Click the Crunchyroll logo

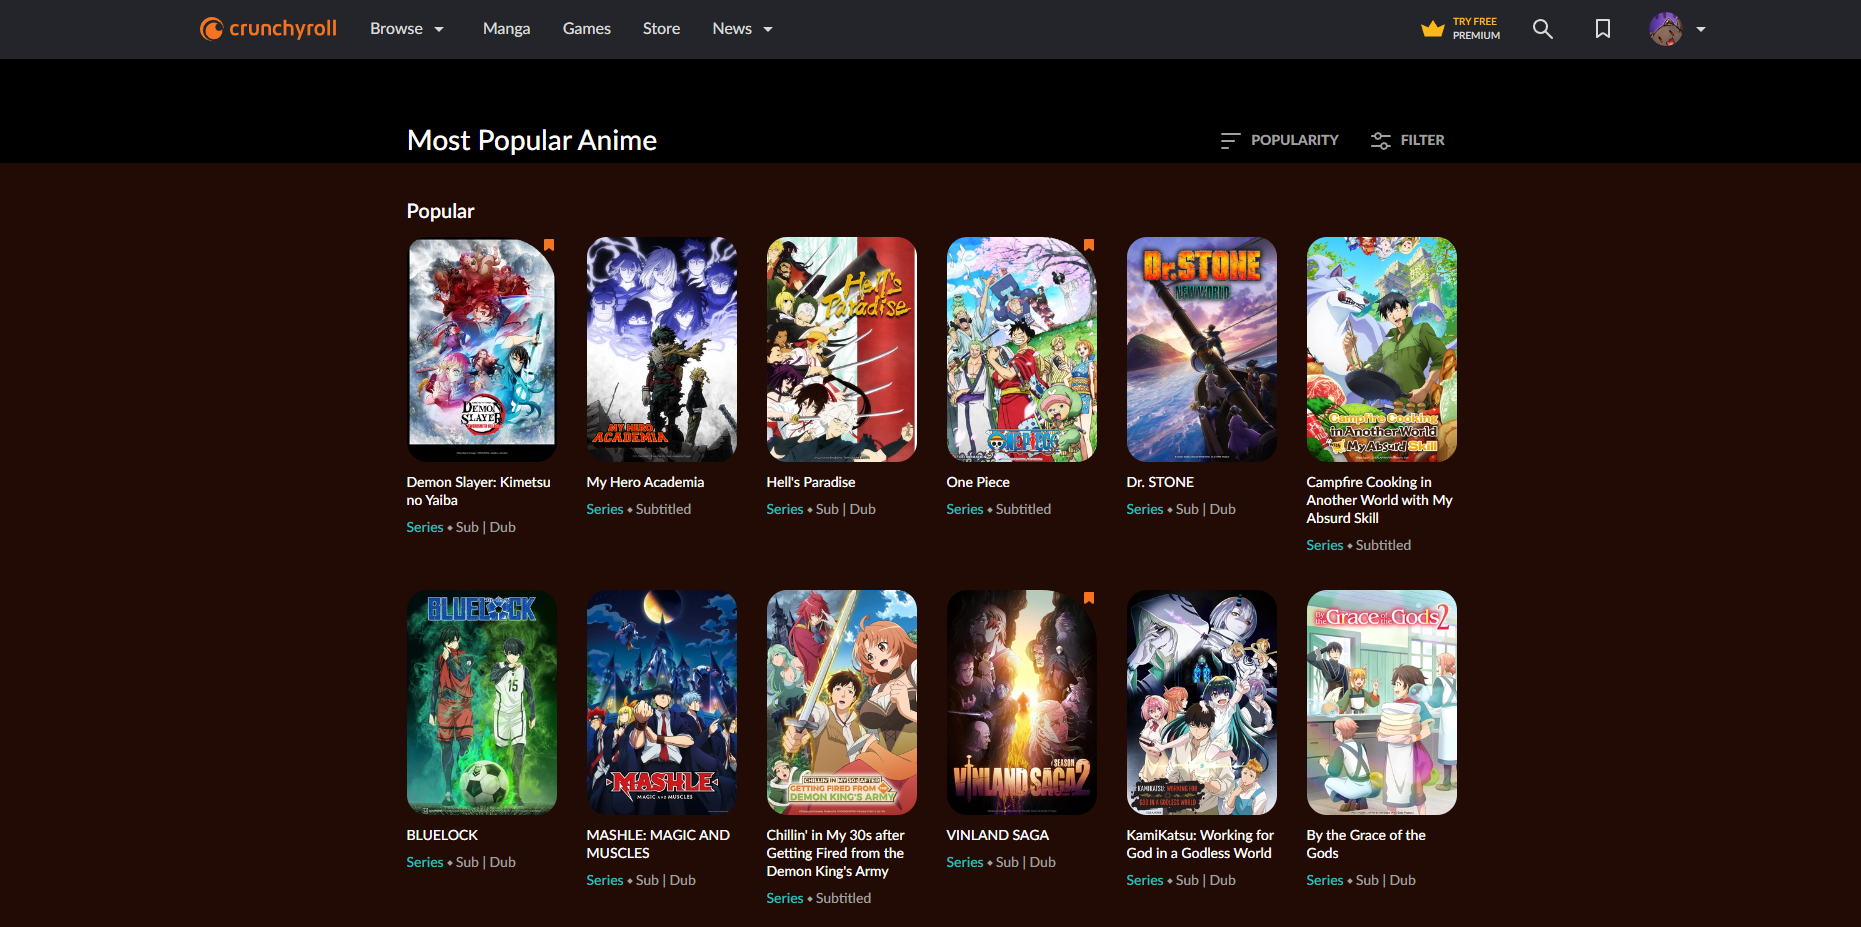click(x=268, y=29)
